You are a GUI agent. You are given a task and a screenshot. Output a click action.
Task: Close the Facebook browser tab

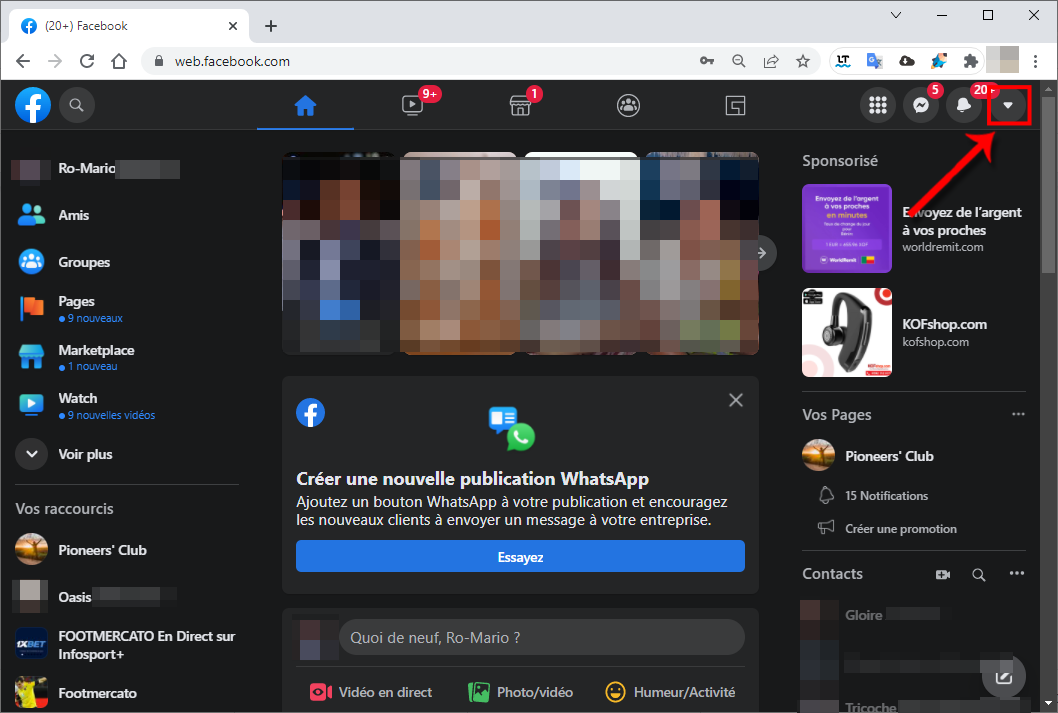click(233, 26)
